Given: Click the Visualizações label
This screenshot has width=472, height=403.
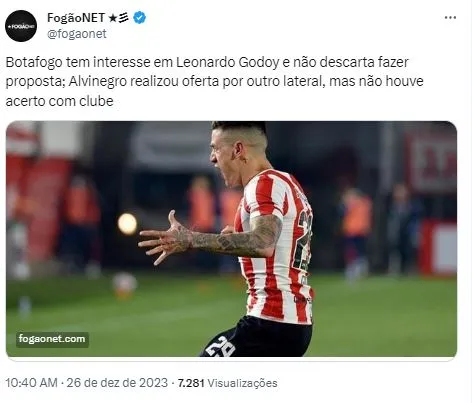Looking at the screenshot, I should (242, 383).
